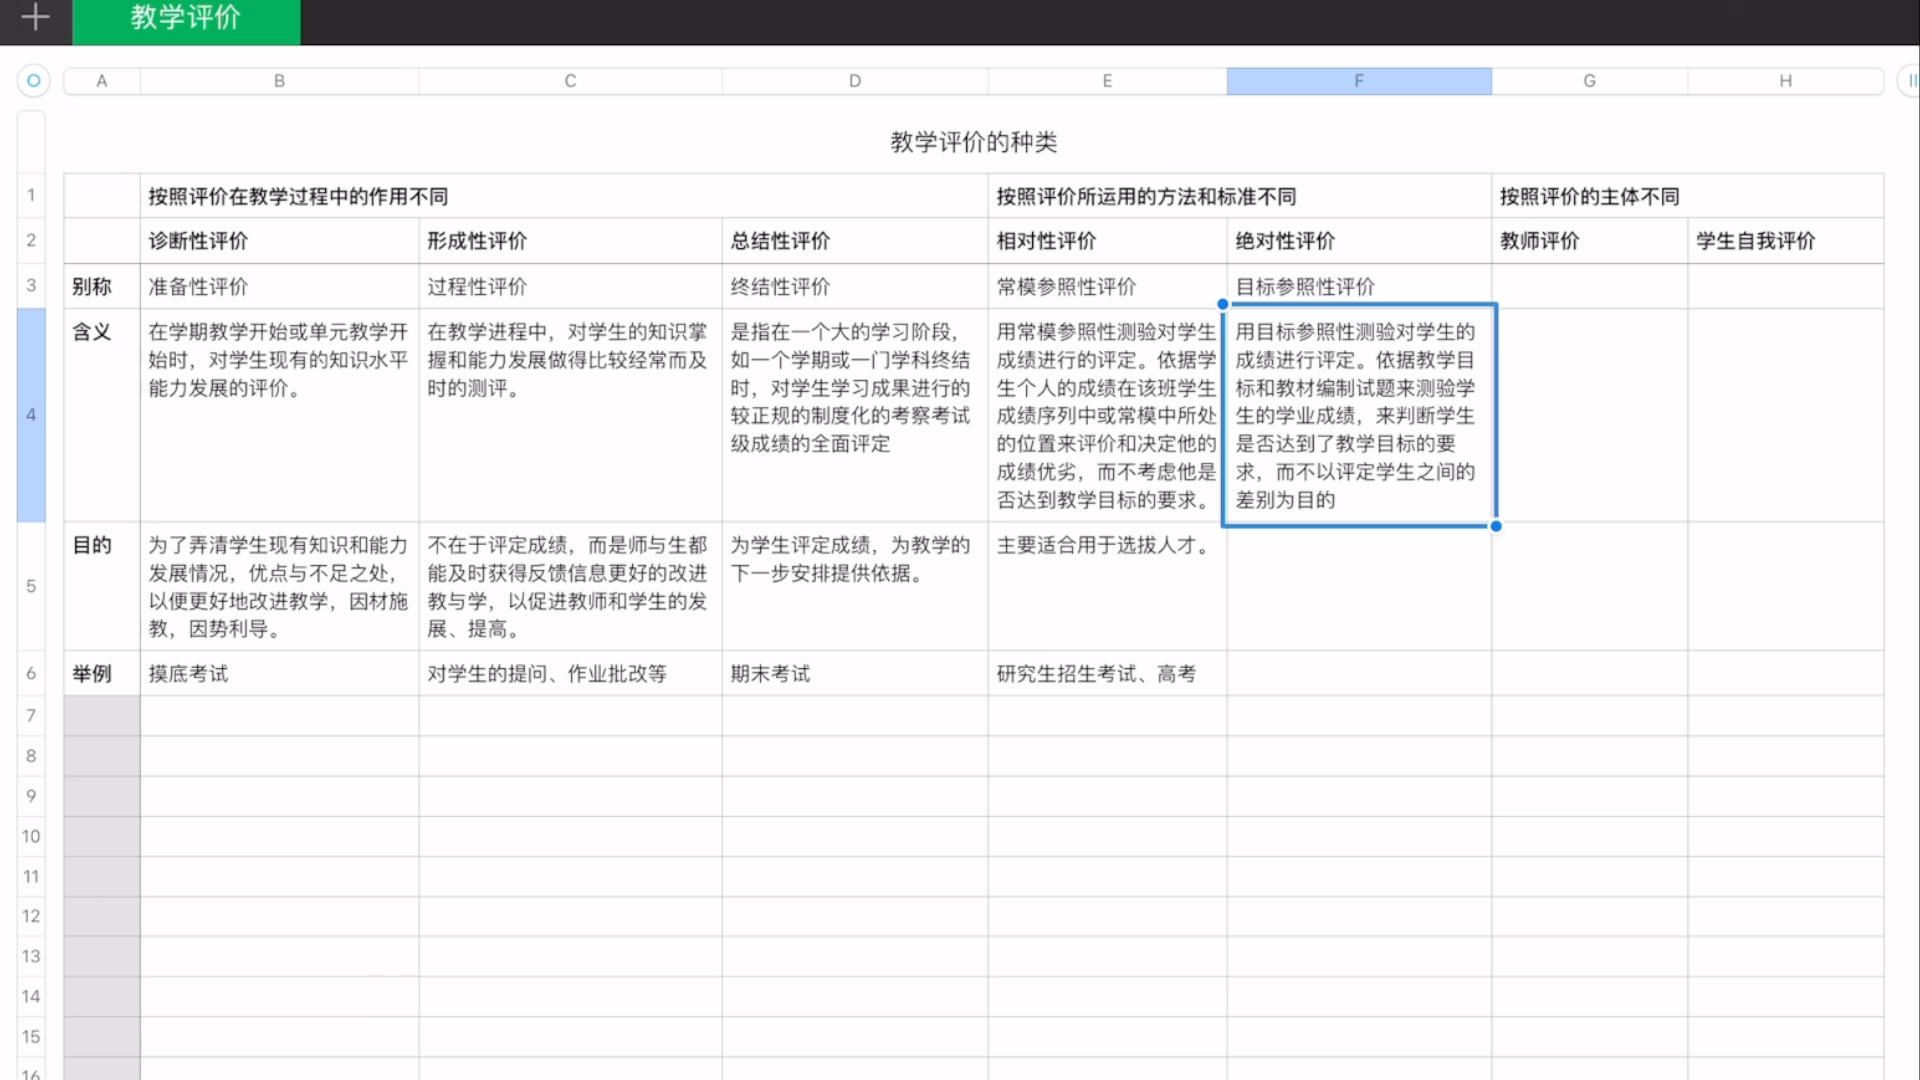Image resolution: width=1920 pixels, height=1080 pixels.
Task: Select column H header
Action: [x=1786, y=81]
